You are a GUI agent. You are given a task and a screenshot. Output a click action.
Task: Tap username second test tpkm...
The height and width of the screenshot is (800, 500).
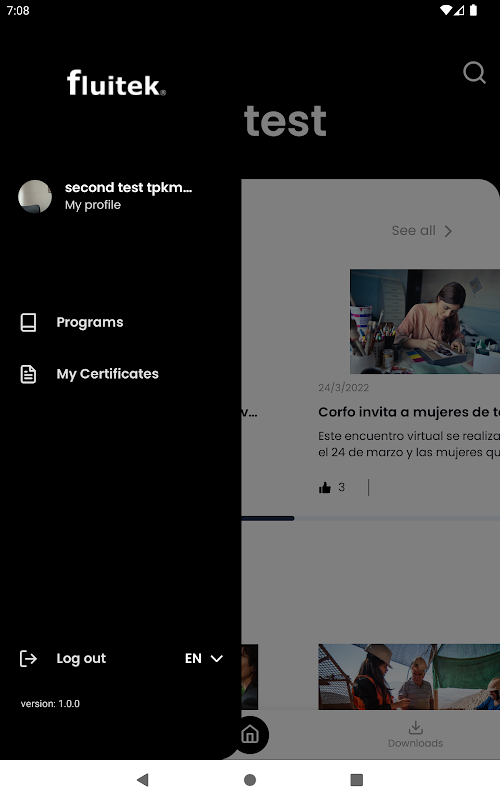[129, 187]
